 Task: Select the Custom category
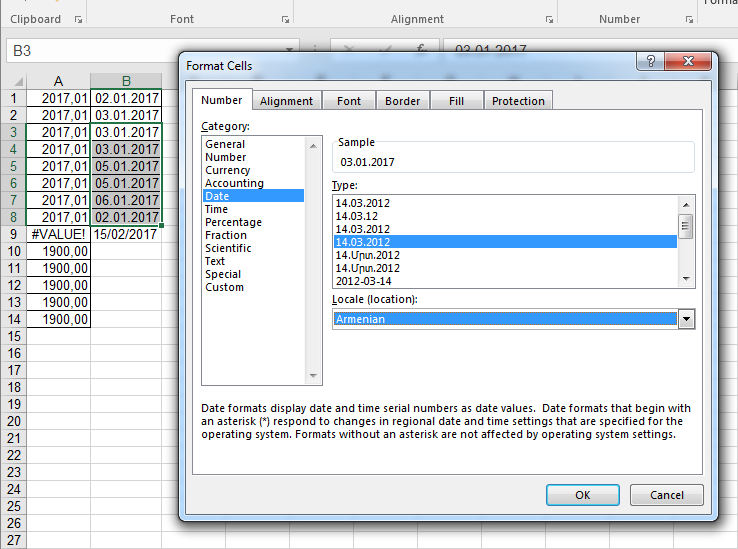(x=253, y=287)
